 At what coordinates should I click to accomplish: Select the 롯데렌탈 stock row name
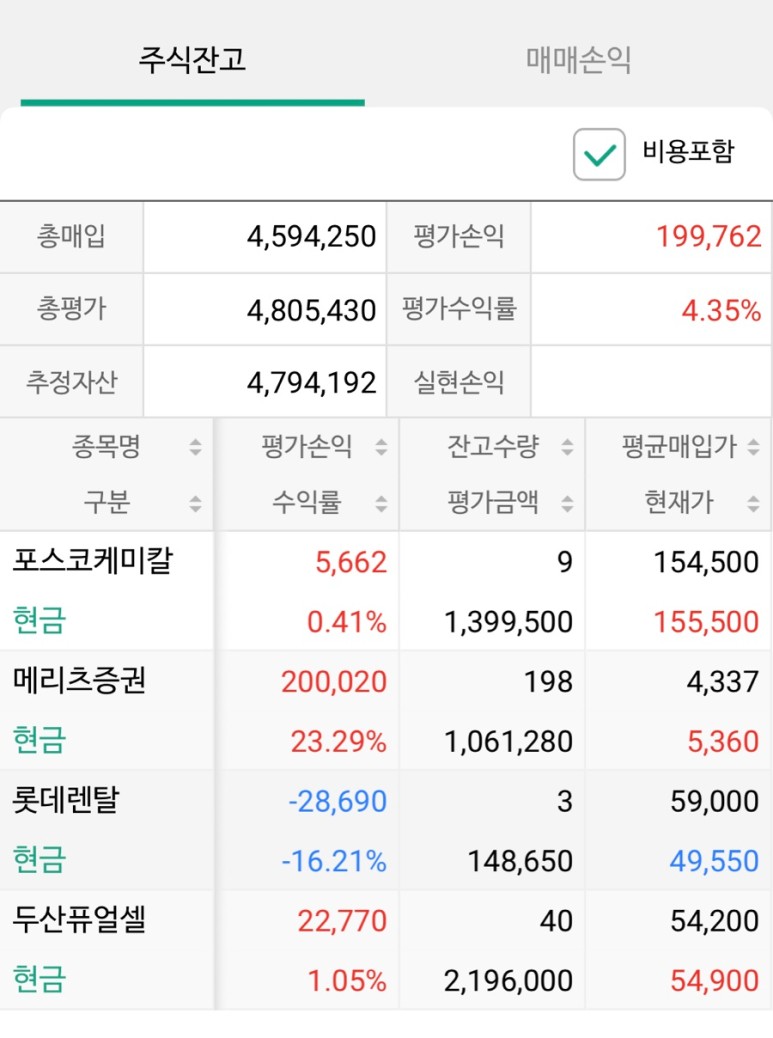[66, 800]
